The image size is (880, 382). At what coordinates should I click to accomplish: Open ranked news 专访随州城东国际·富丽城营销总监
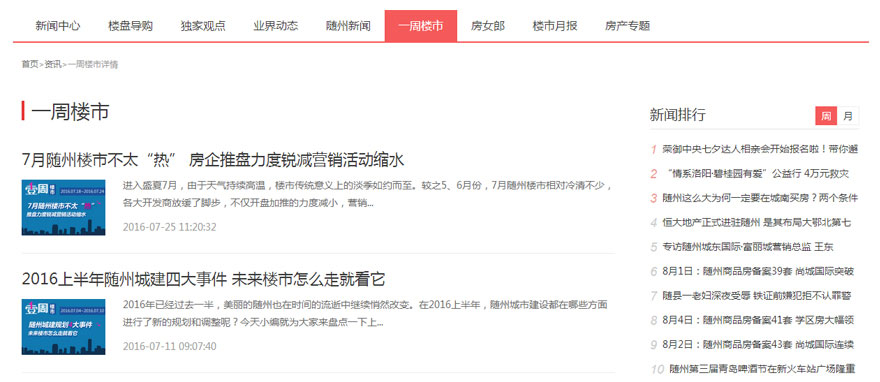748,247
